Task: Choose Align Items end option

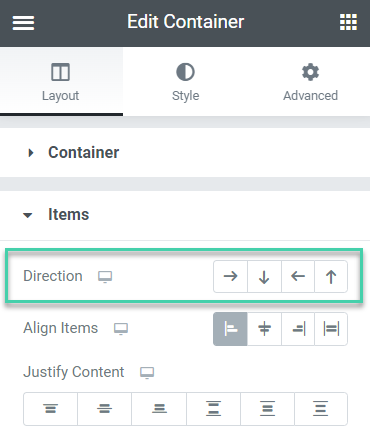Action: point(298,329)
